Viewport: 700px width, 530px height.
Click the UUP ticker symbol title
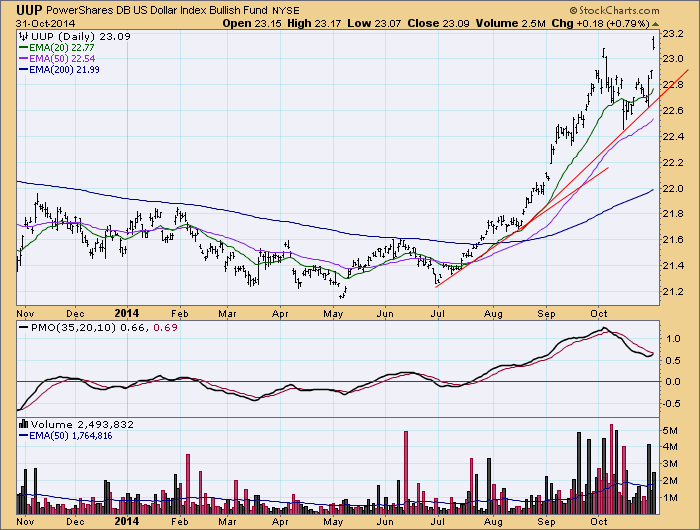pos(30,10)
